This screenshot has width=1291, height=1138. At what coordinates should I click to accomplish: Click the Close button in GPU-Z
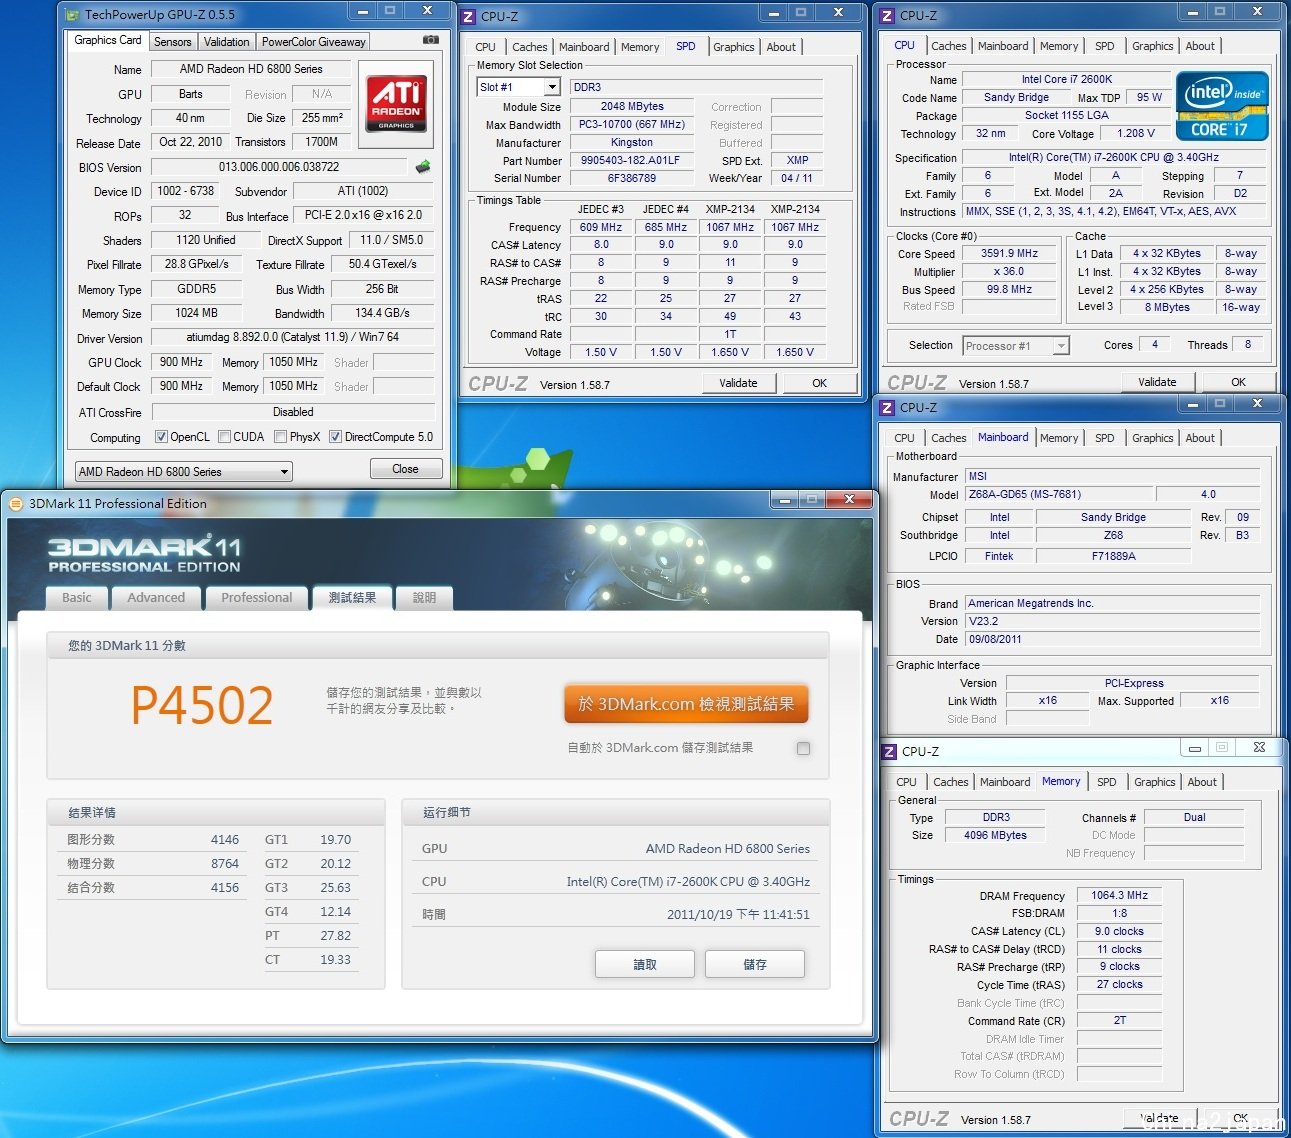405,469
